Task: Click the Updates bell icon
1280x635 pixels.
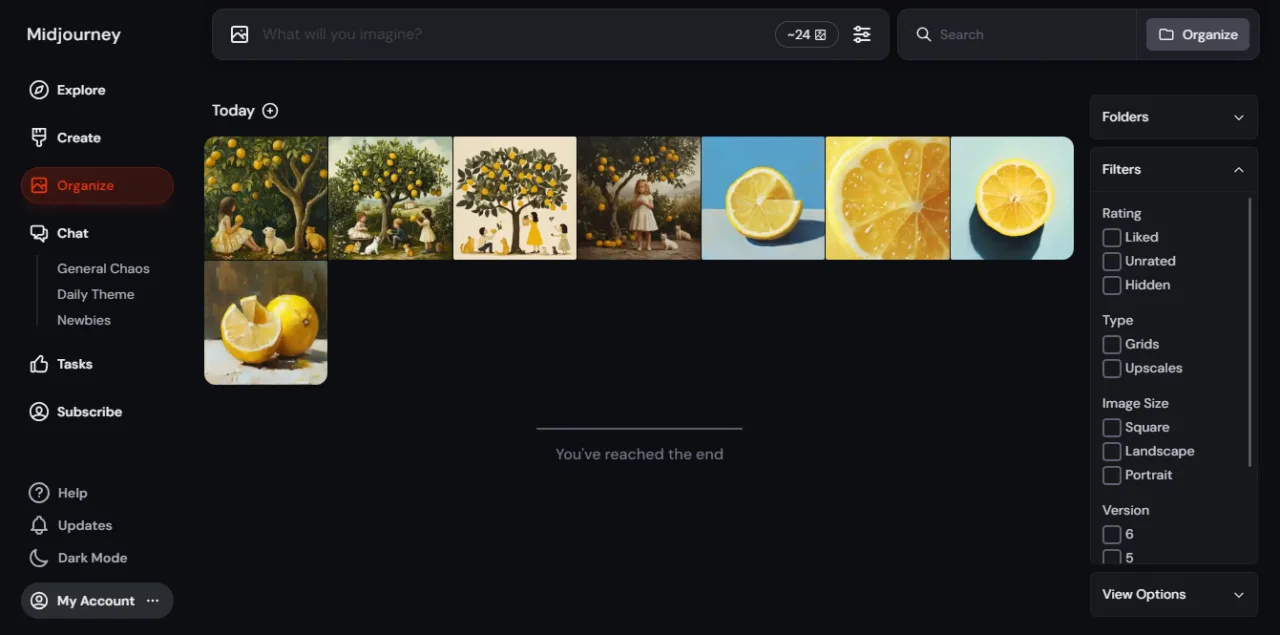Action: click(x=39, y=525)
